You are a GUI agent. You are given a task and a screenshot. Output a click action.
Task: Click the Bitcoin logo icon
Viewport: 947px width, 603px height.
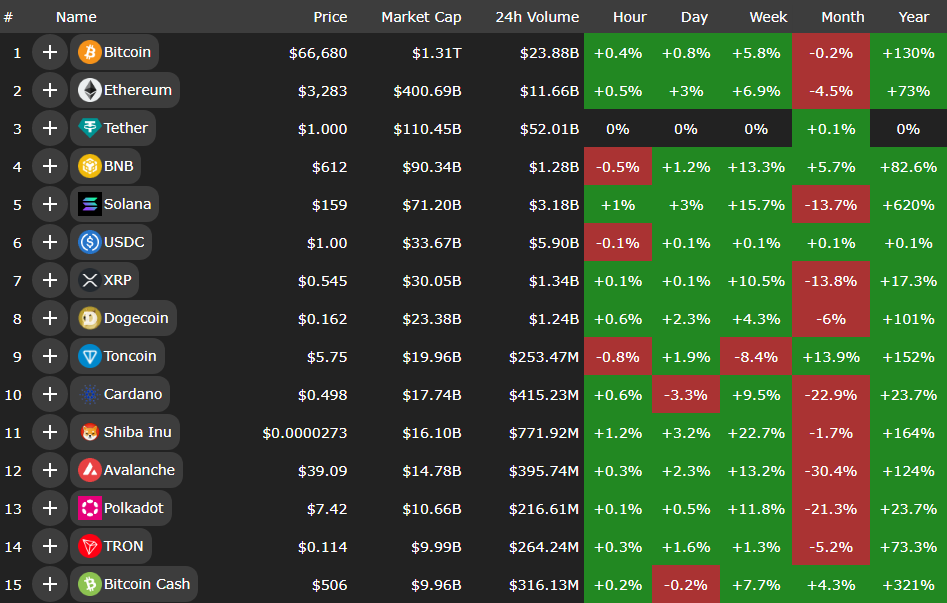[90, 52]
